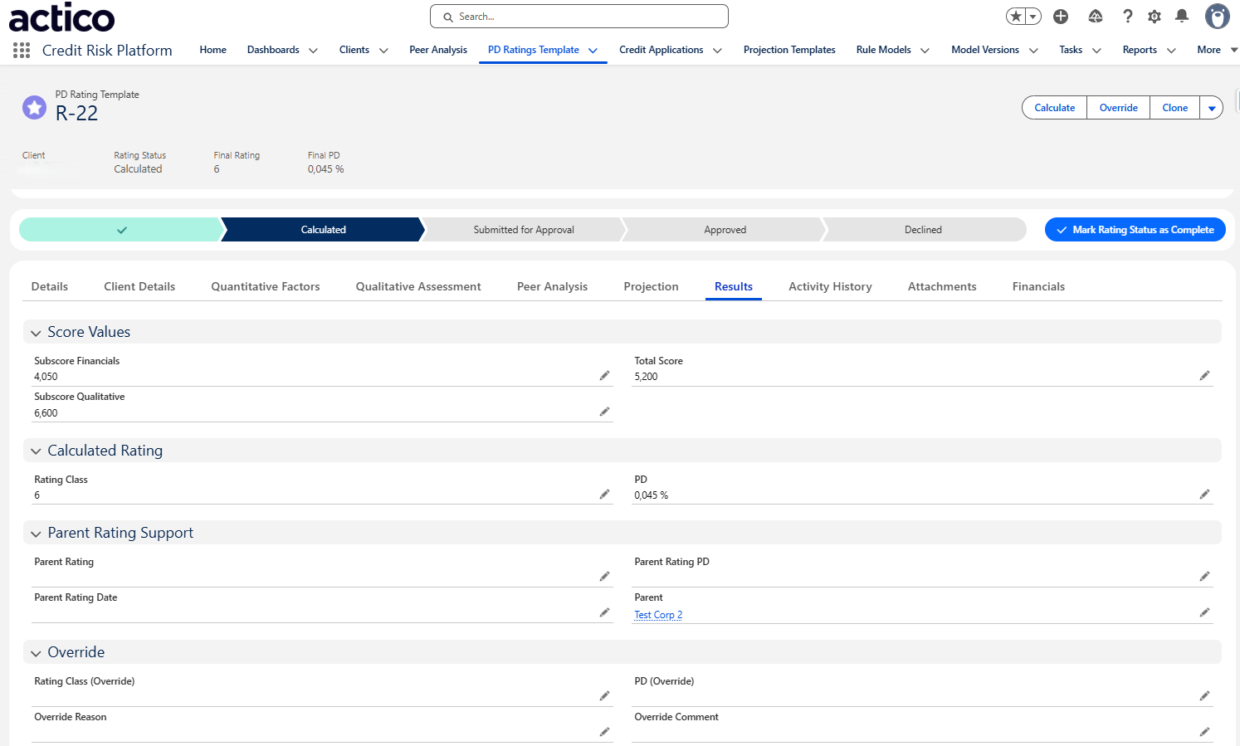Switch to the Client Details tab

(139, 286)
